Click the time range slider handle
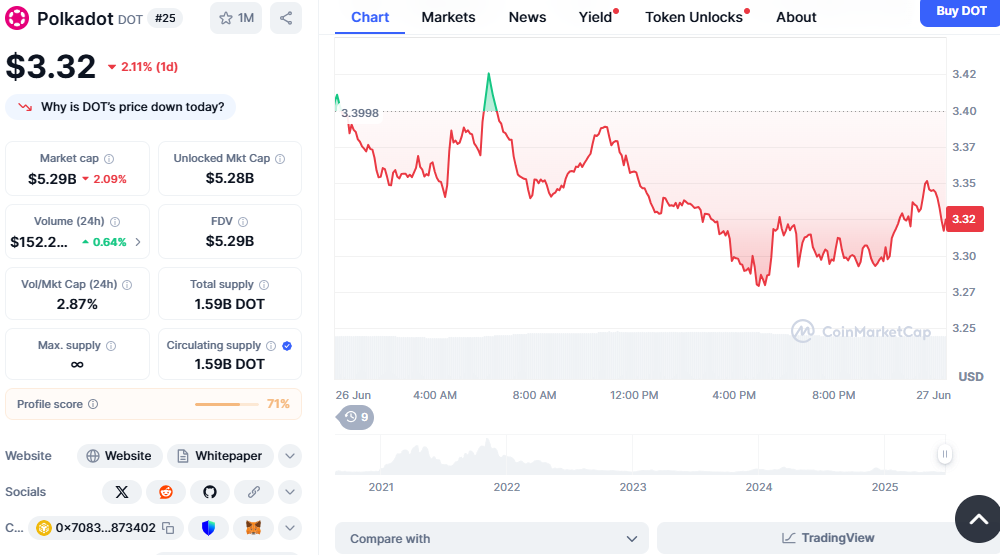 (x=945, y=454)
